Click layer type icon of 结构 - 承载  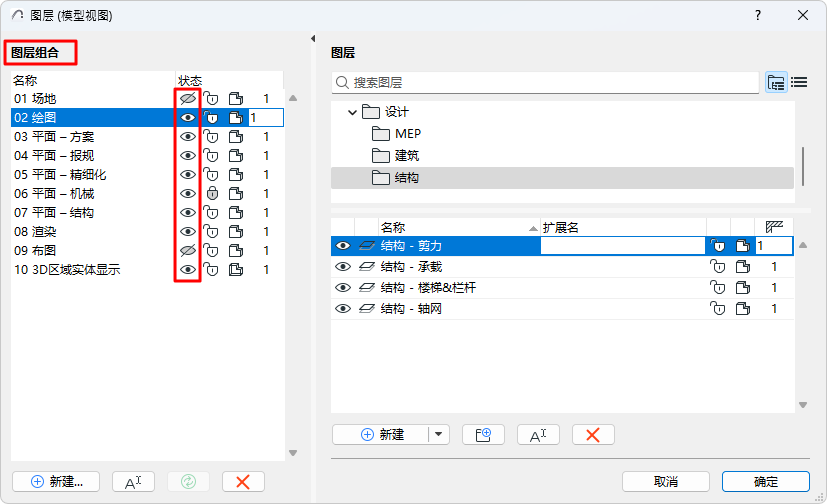coord(367,267)
